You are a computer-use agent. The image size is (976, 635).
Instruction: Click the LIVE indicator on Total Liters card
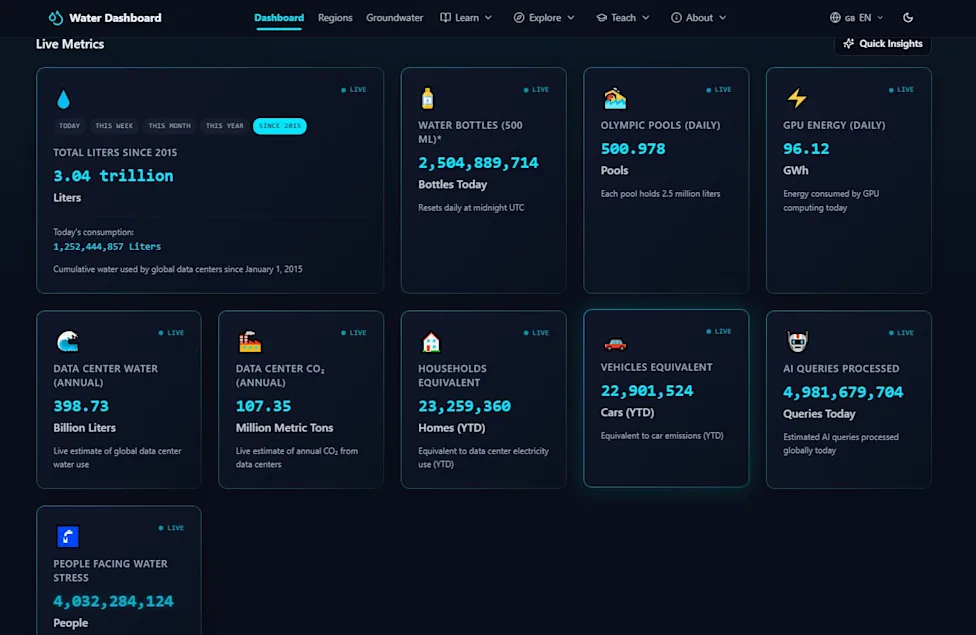[354, 90]
